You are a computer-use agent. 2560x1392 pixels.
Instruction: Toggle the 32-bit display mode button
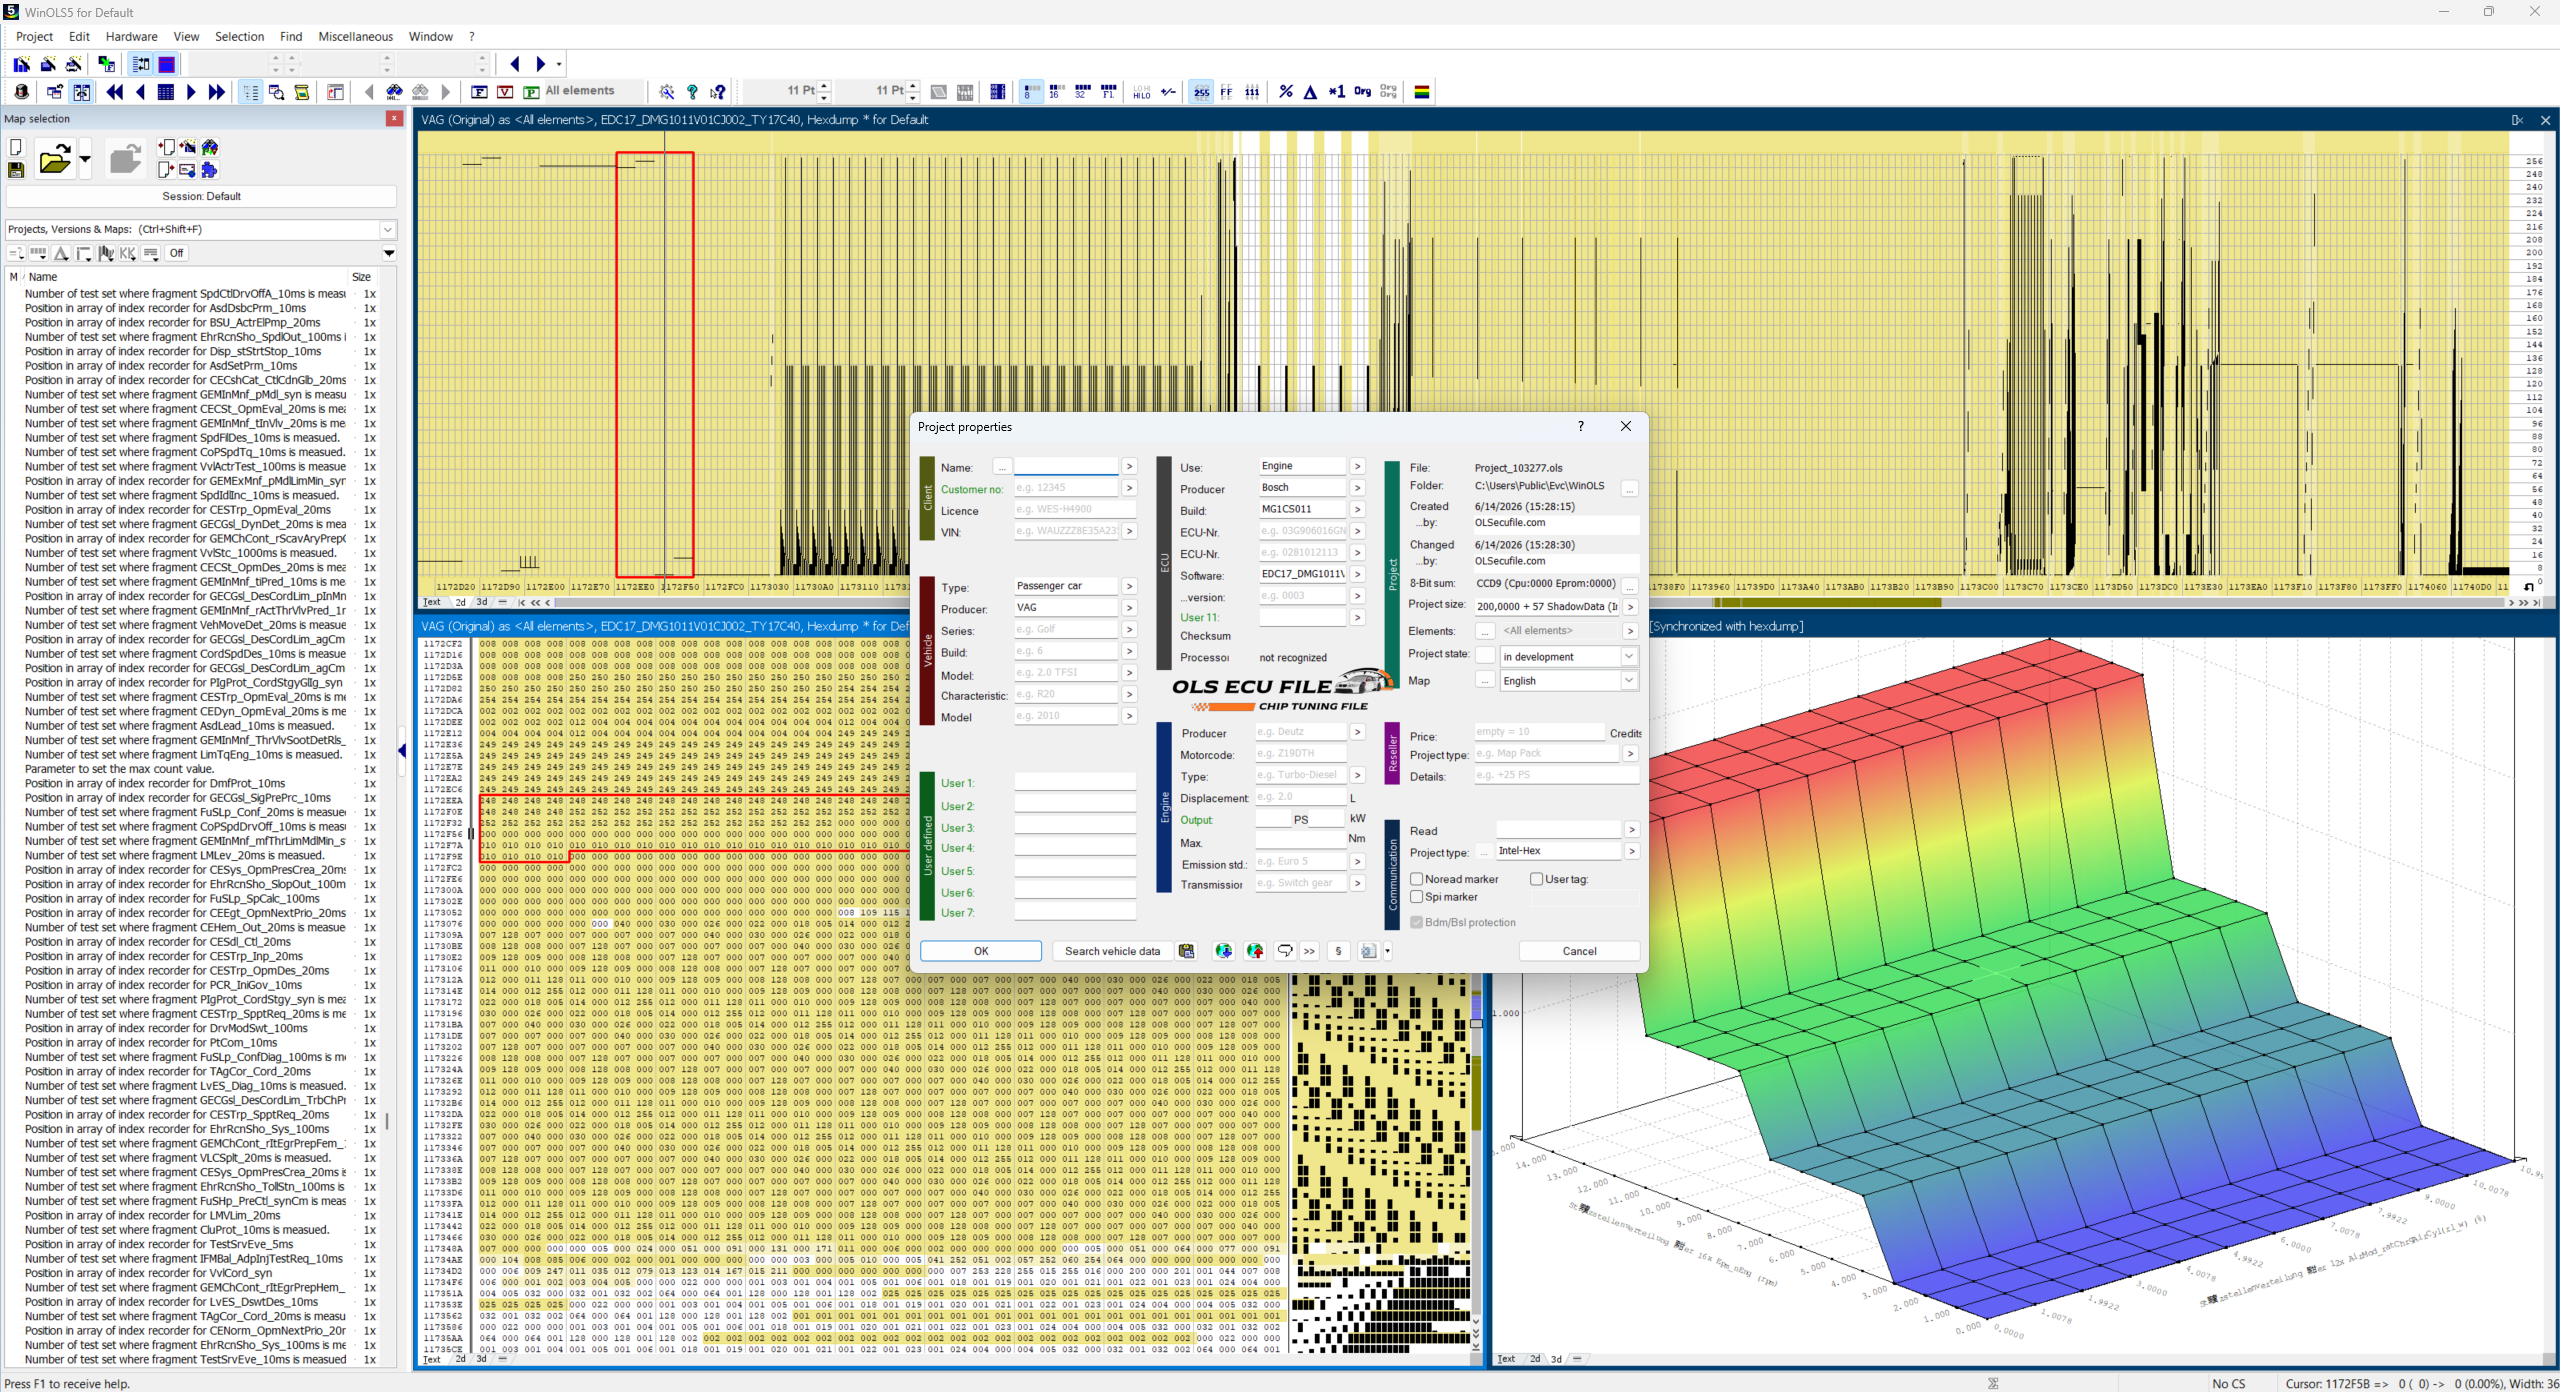[1082, 92]
